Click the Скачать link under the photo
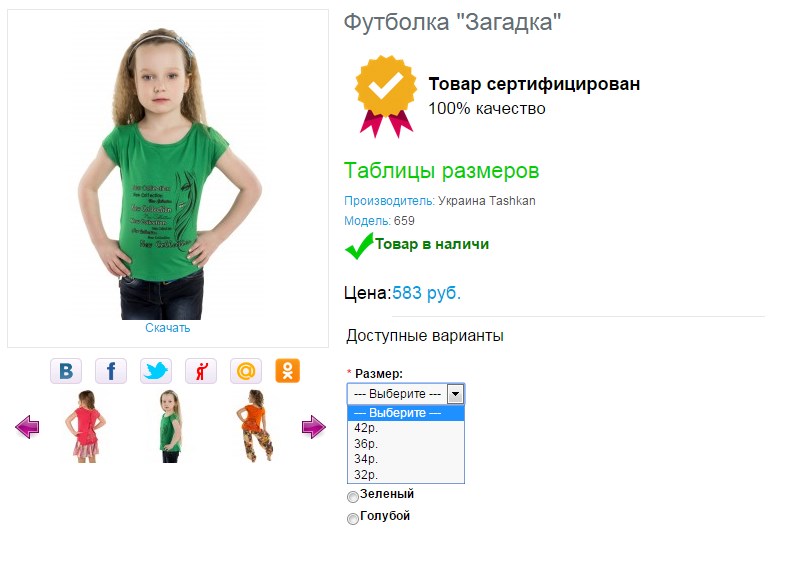 pos(168,328)
